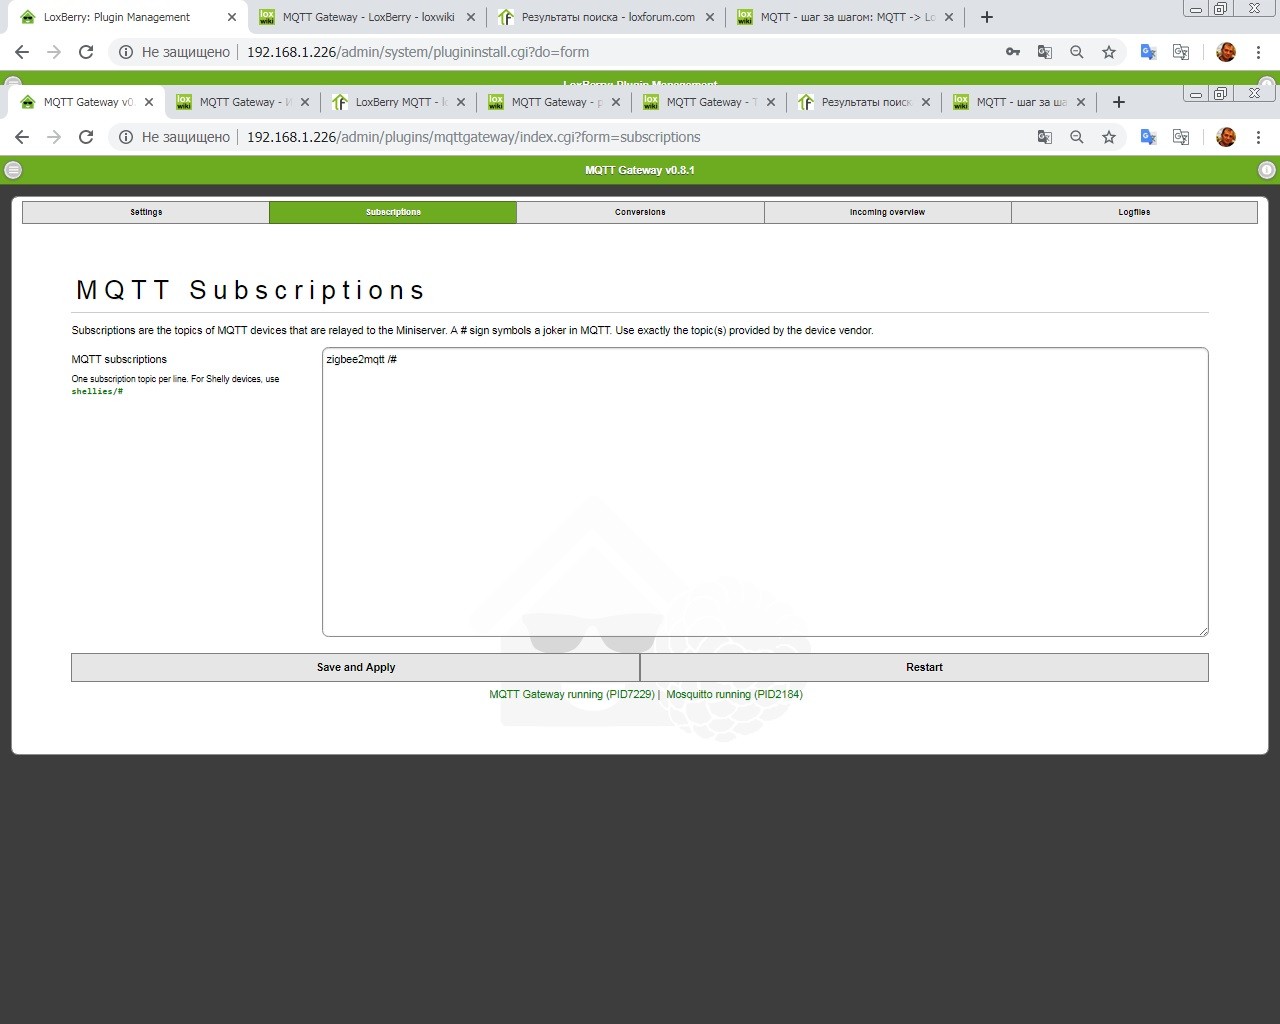Switch to the front window's MQTT - шаг за ша tab

click(1020, 102)
